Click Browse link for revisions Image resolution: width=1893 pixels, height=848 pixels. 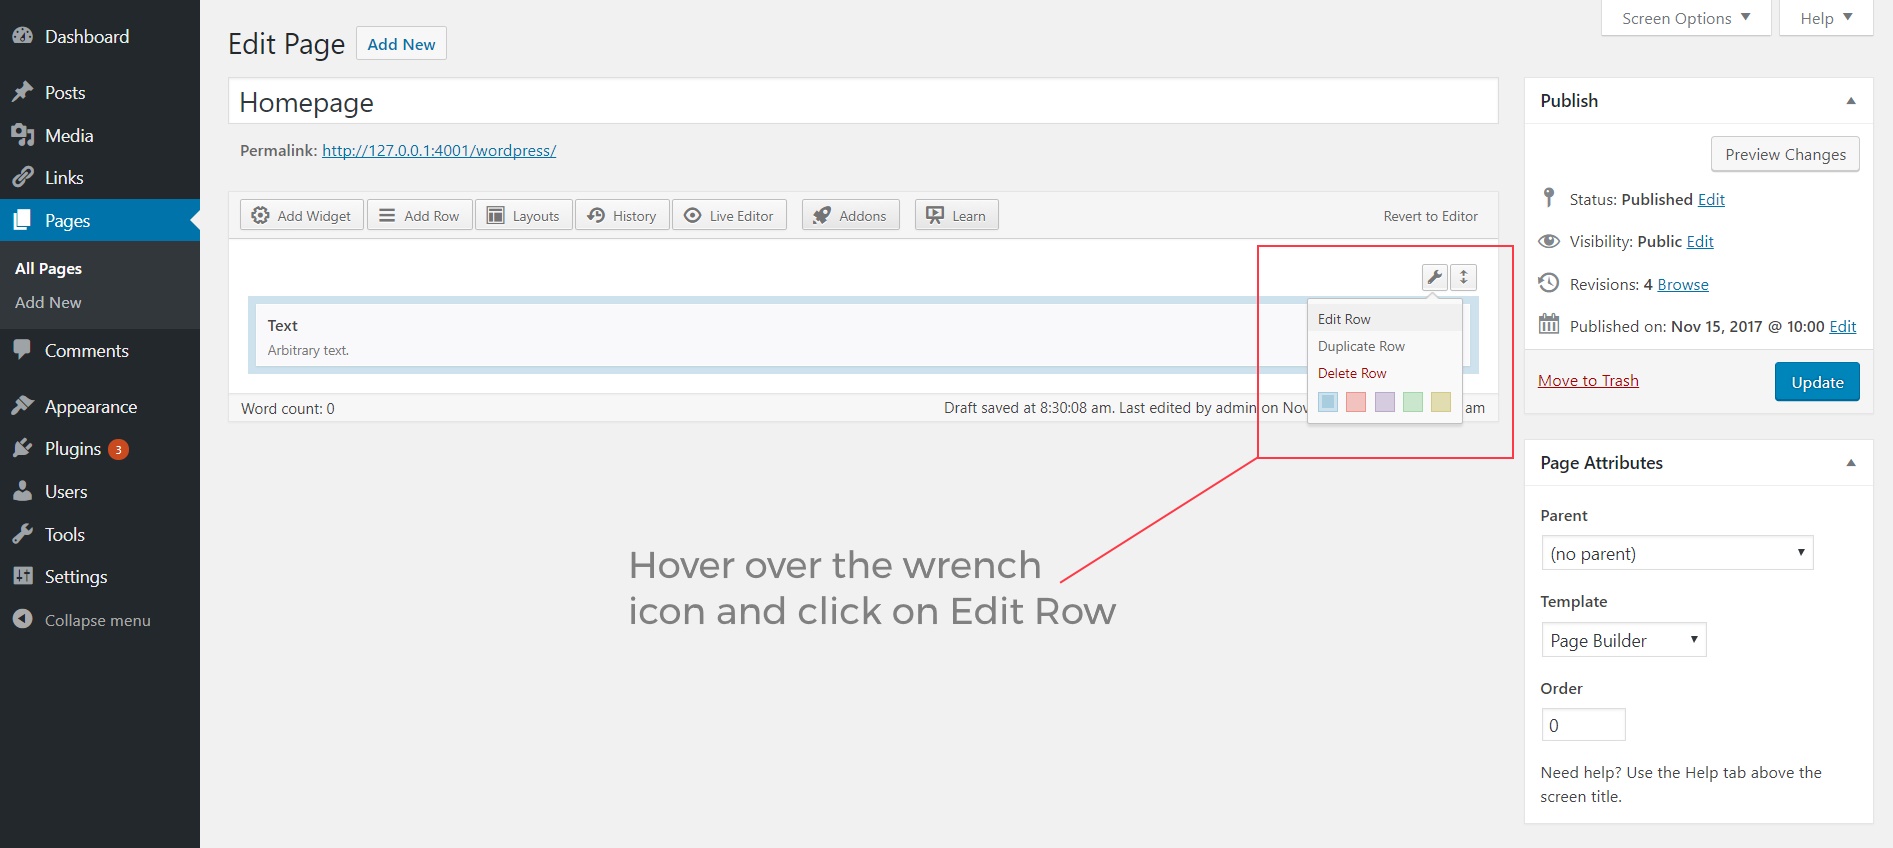[1683, 284]
